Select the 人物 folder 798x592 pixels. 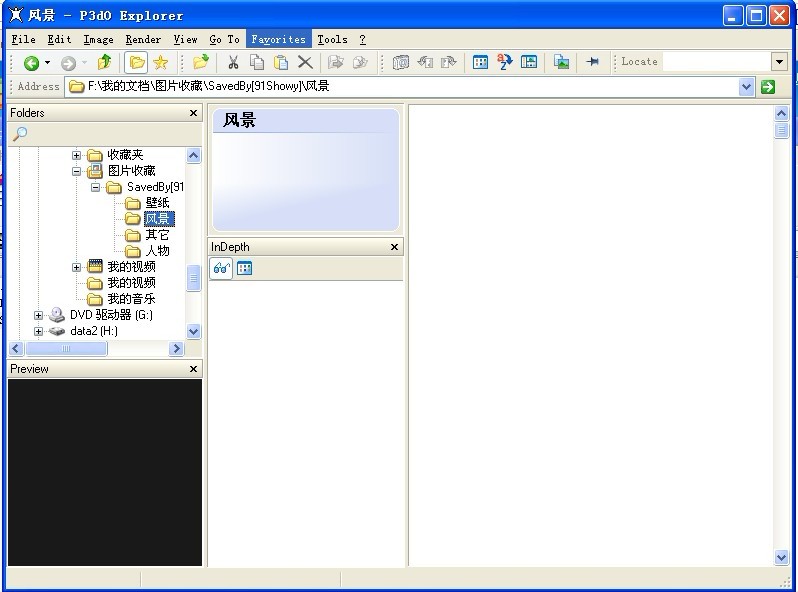pyautogui.click(x=157, y=250)
